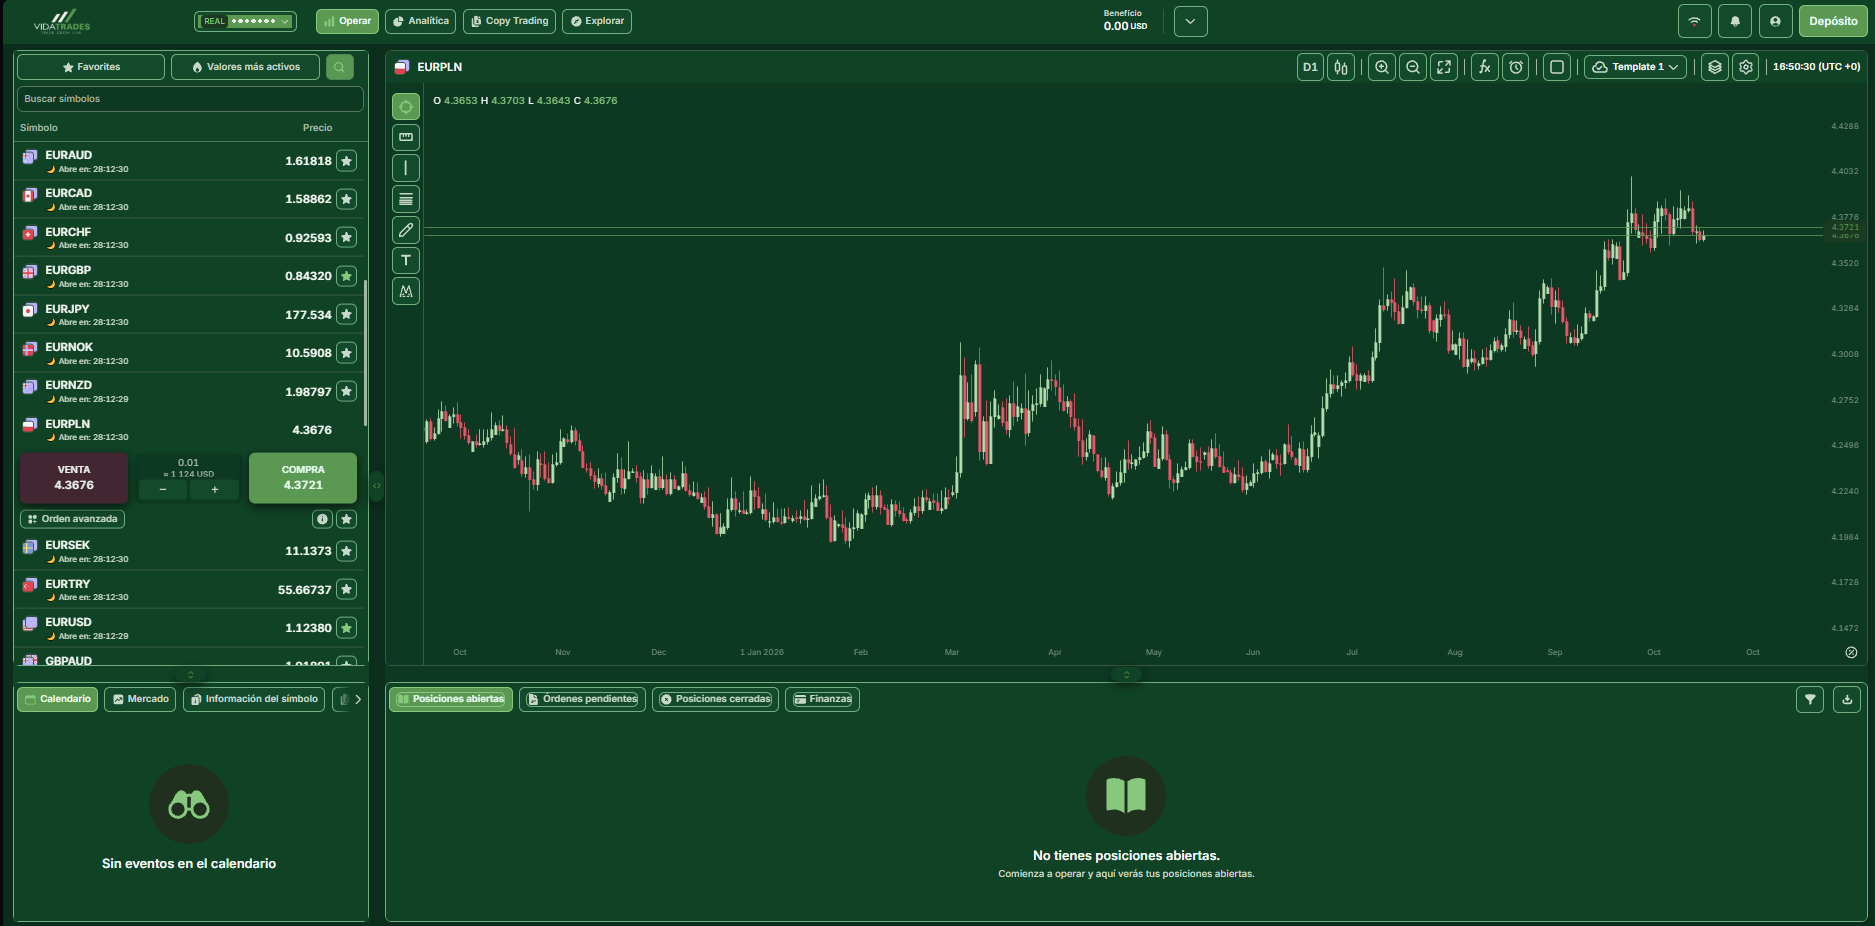The image size is (1875, 926).
Task: Open Orden avanzada
Action: (x=73, y=519)
